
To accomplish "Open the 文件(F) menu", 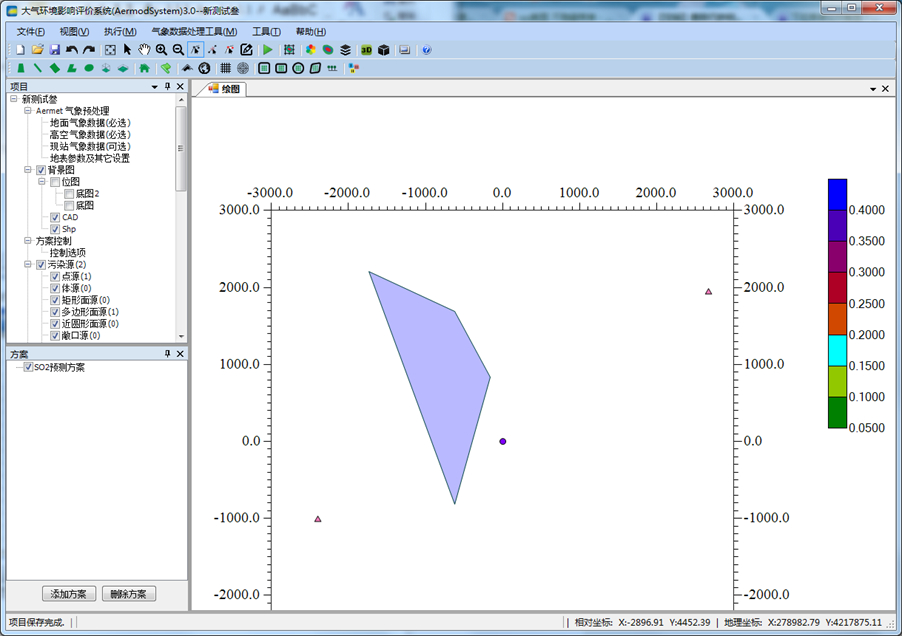I will tap(30, 31).
